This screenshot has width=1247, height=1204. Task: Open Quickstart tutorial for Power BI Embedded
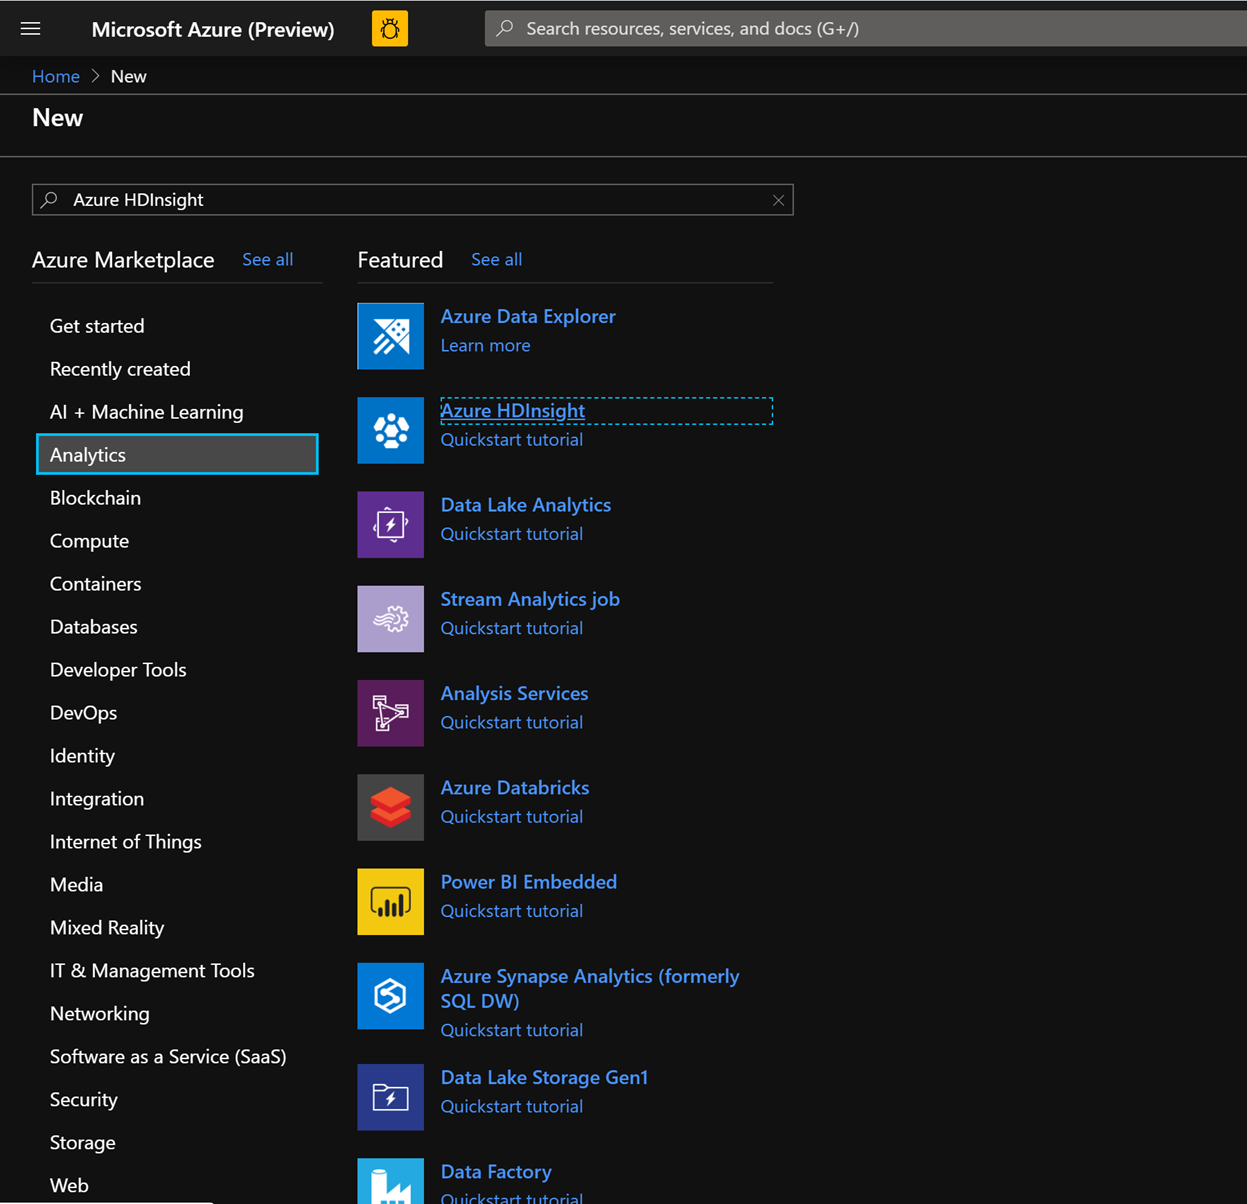click(512, 911)
